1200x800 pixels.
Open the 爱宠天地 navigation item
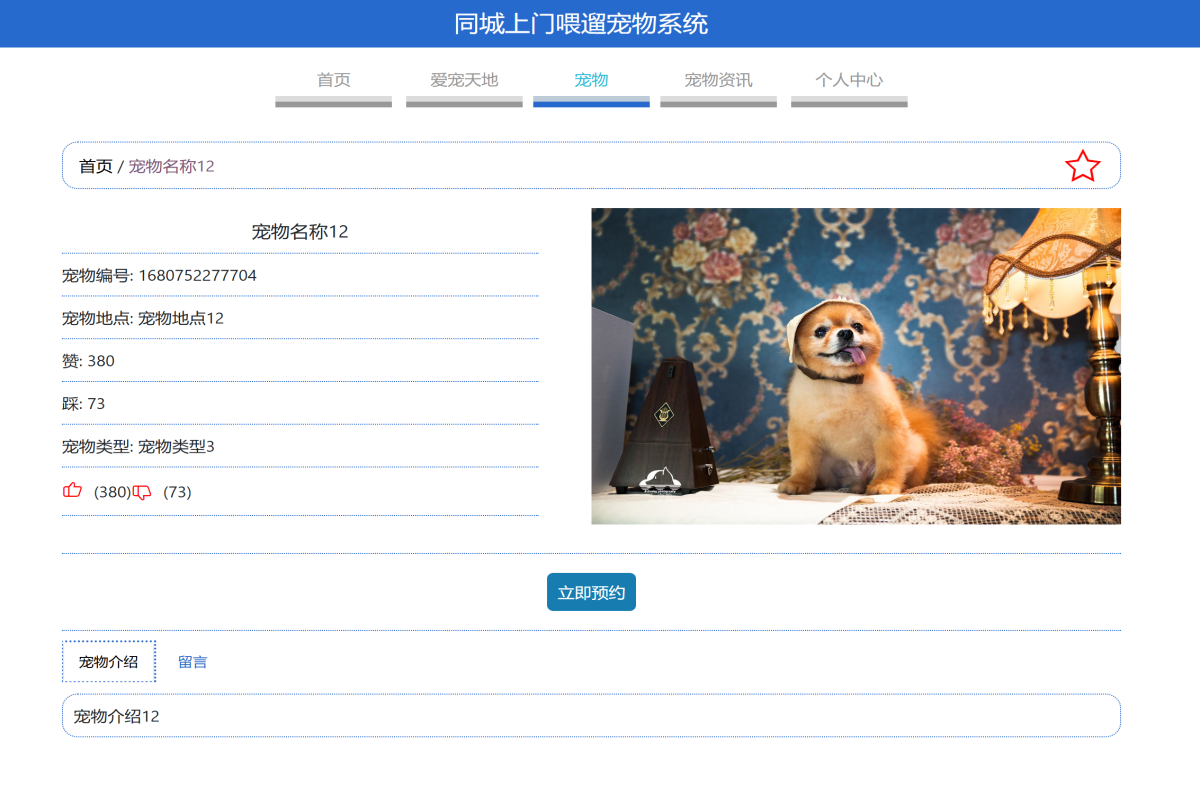pyautogui.click(x=463, y=80)
